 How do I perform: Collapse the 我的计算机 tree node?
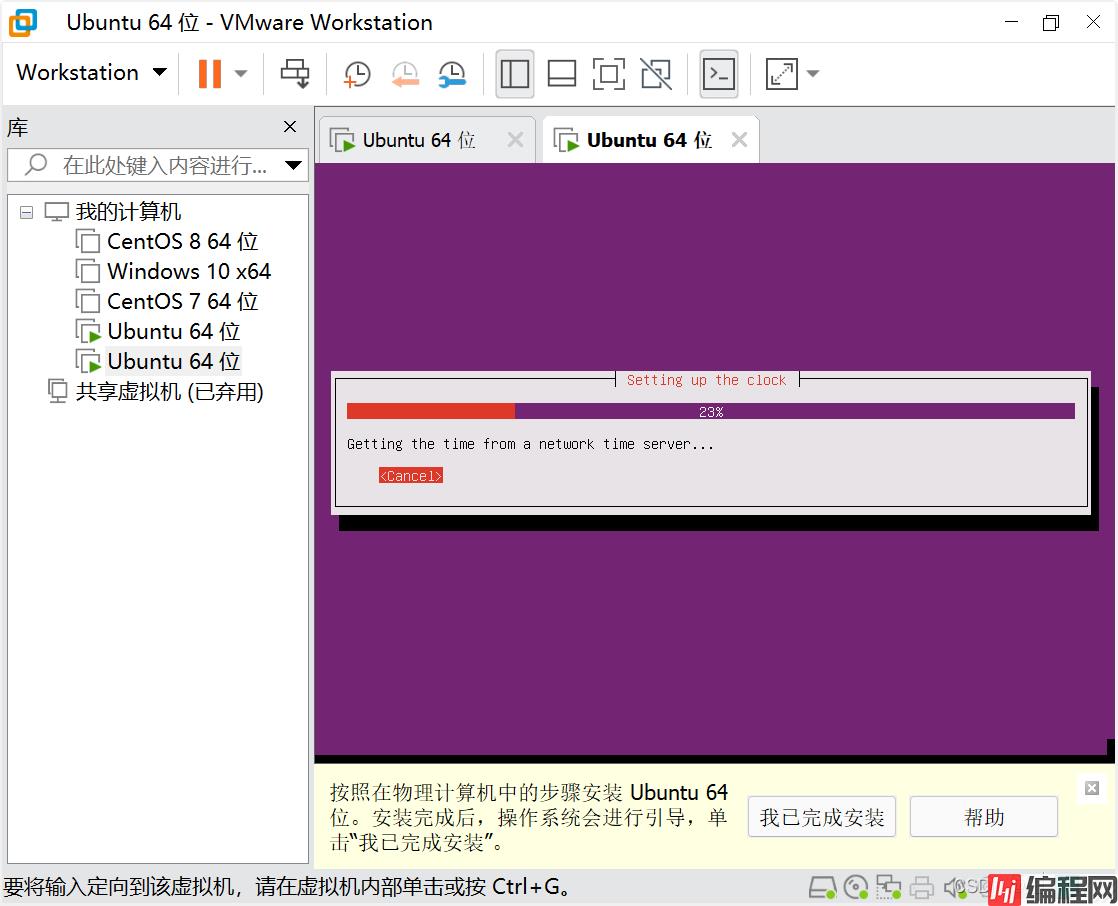[x=26, y=212]
